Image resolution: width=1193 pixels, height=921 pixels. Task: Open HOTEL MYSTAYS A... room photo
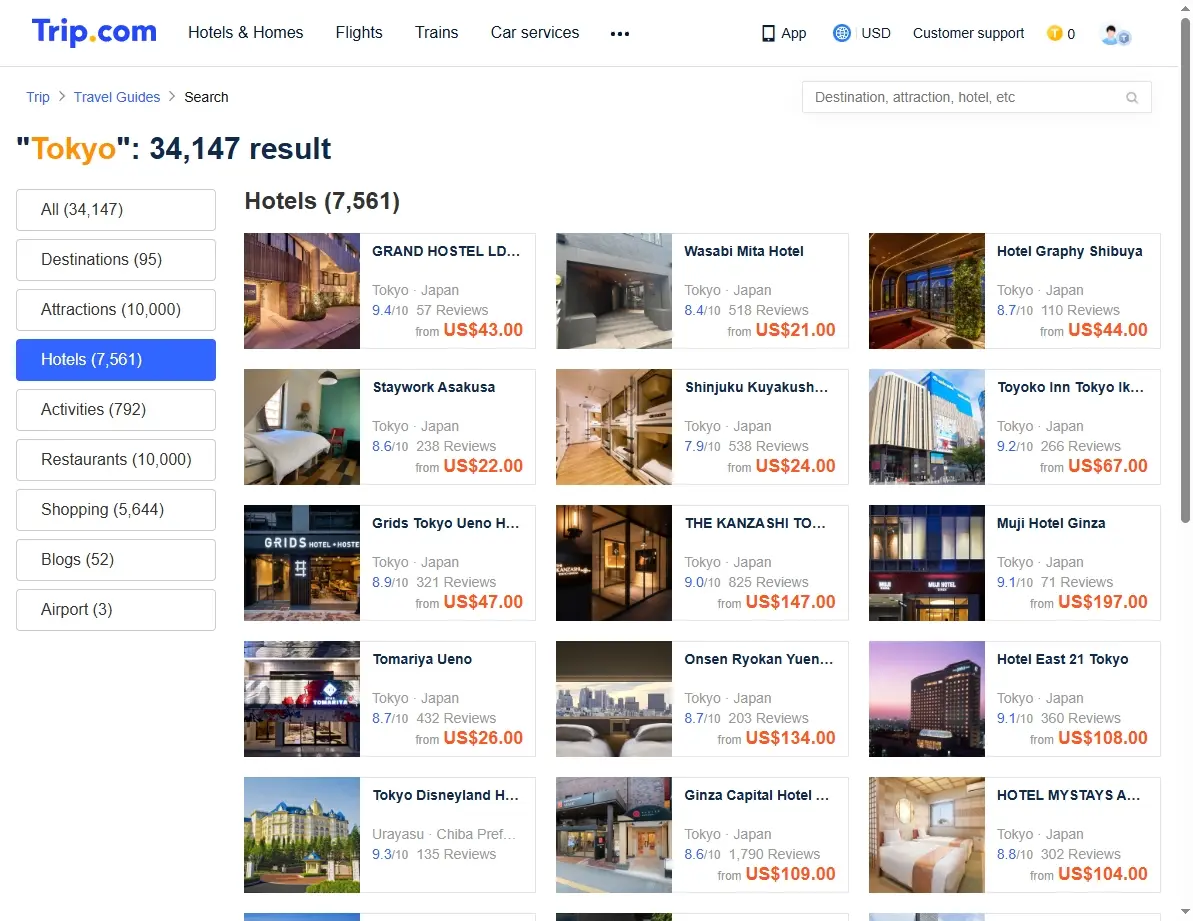[x=927, y=834]
